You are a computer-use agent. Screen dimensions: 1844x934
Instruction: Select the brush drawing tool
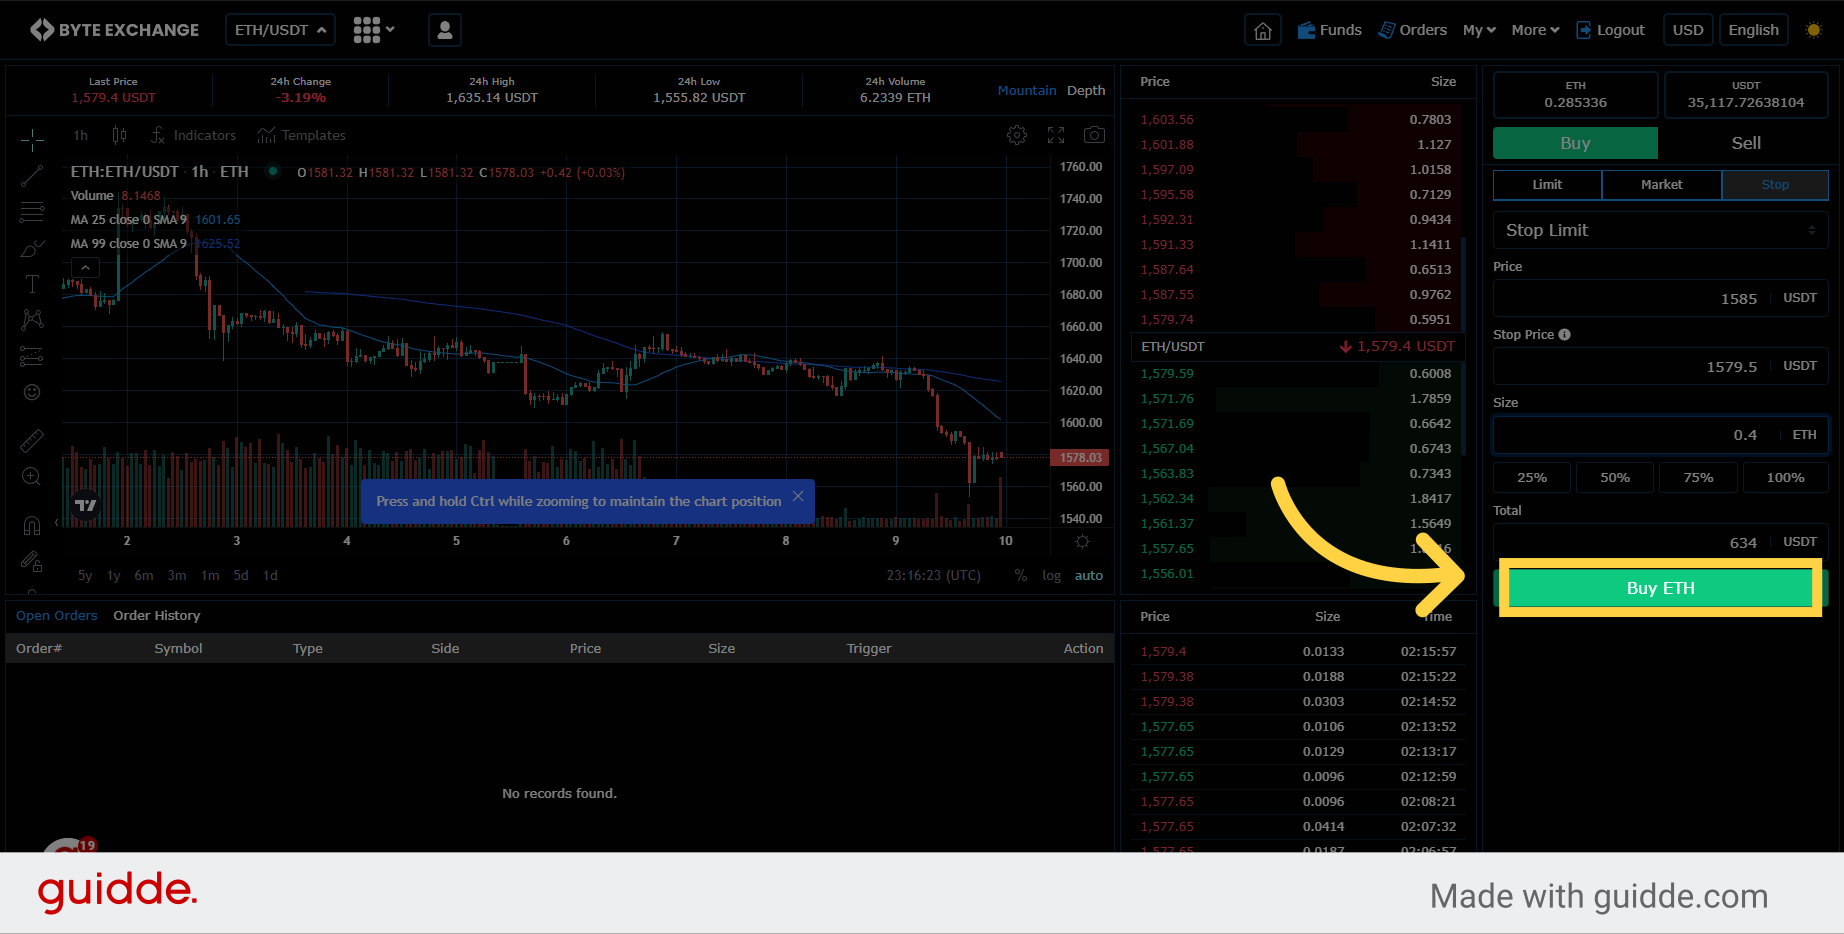click(x=32, y=248)
